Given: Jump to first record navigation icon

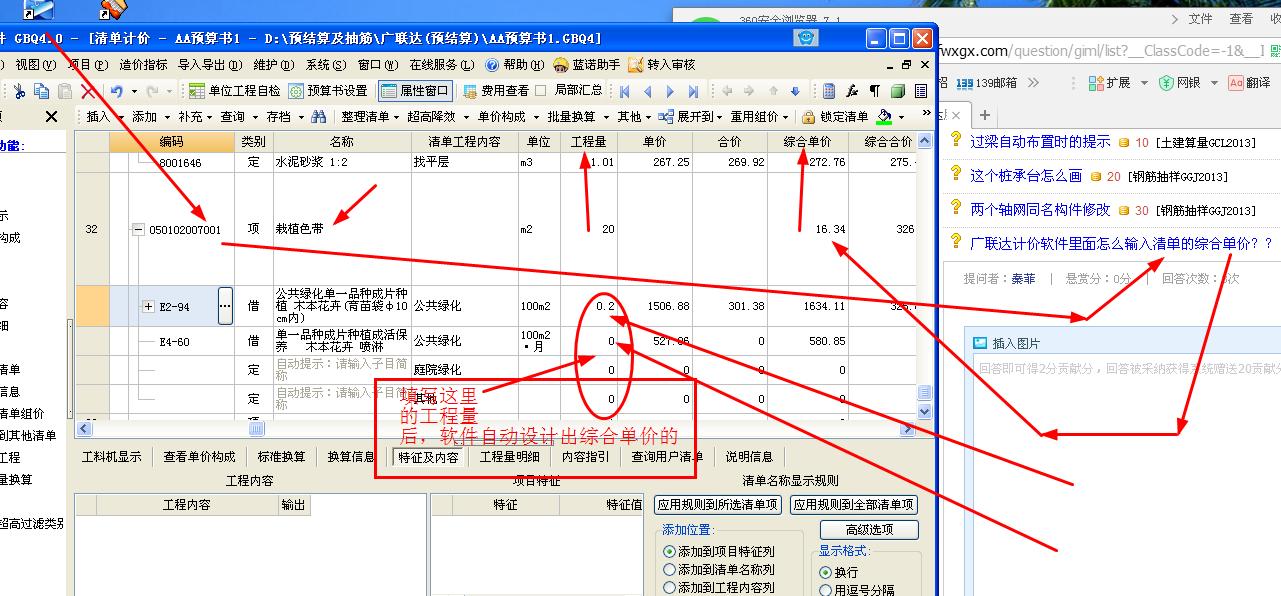Looking at the screenshot, I should tap(625, 91).
